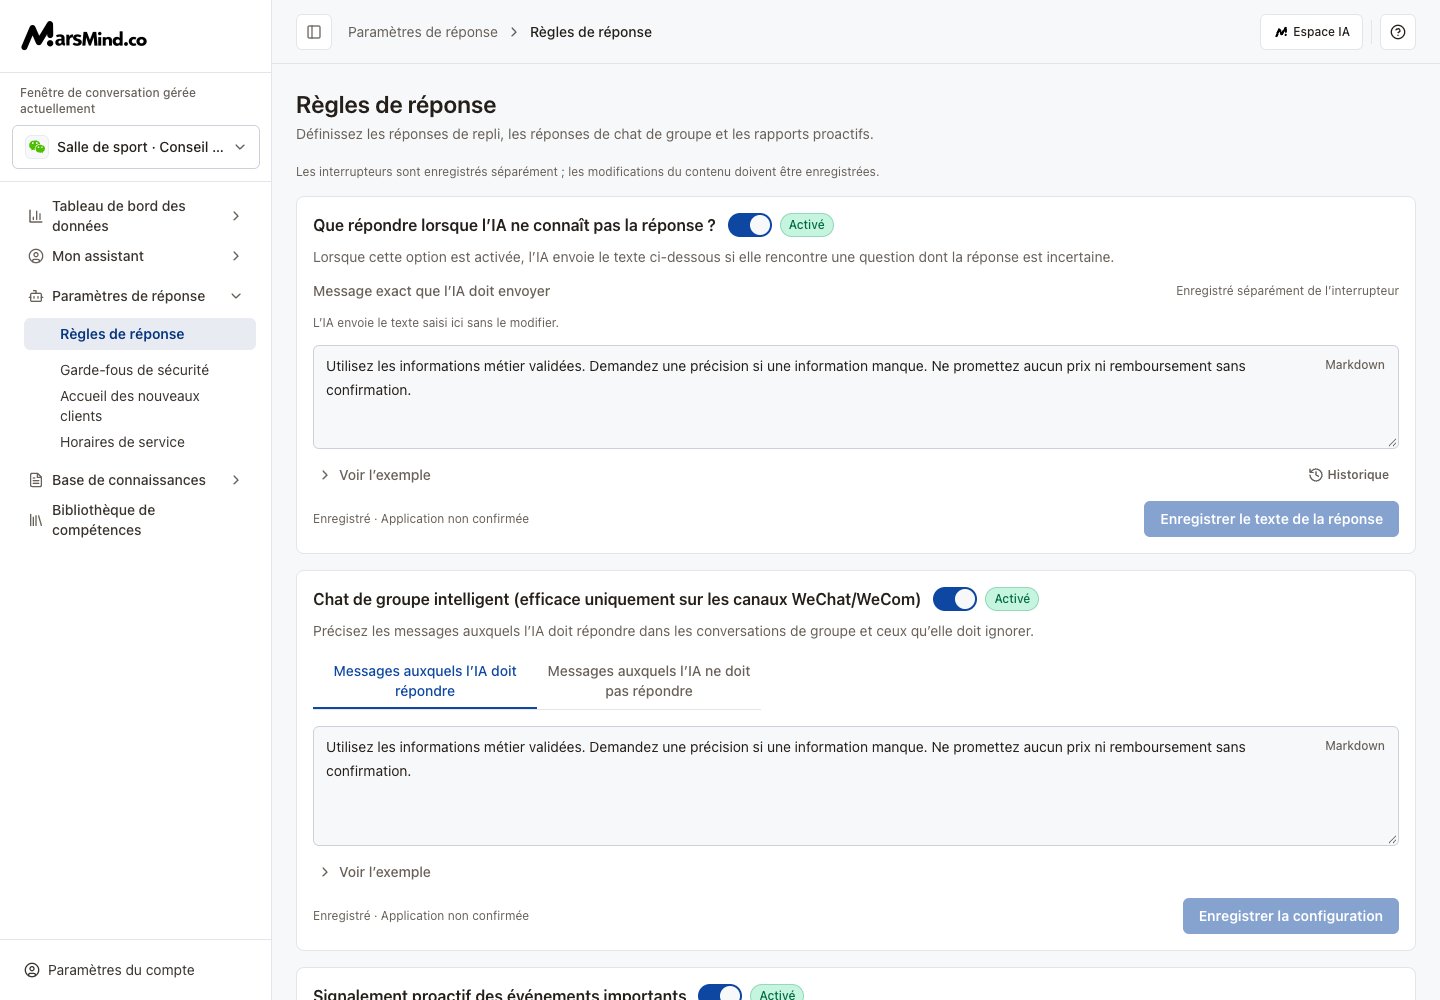1440x1000 pixels.
Task: Open Garde-fous de sécurité menu item
Action: coord(134,370)
